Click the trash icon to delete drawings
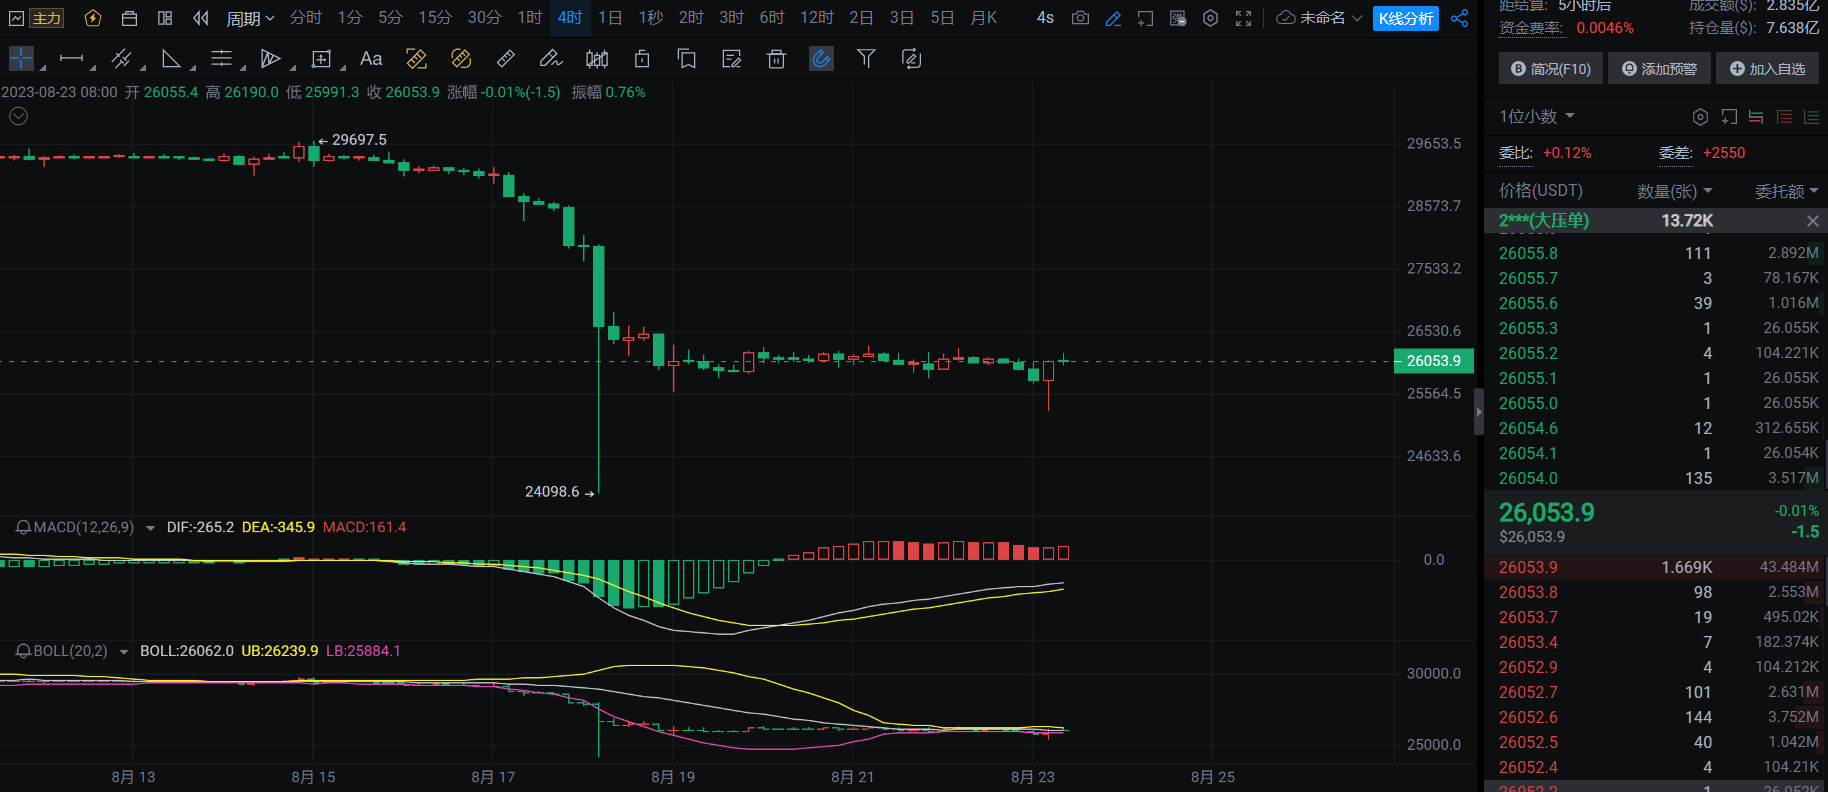Image resolution: width=1828 pixels, height=792 pixels. [776, 59]
